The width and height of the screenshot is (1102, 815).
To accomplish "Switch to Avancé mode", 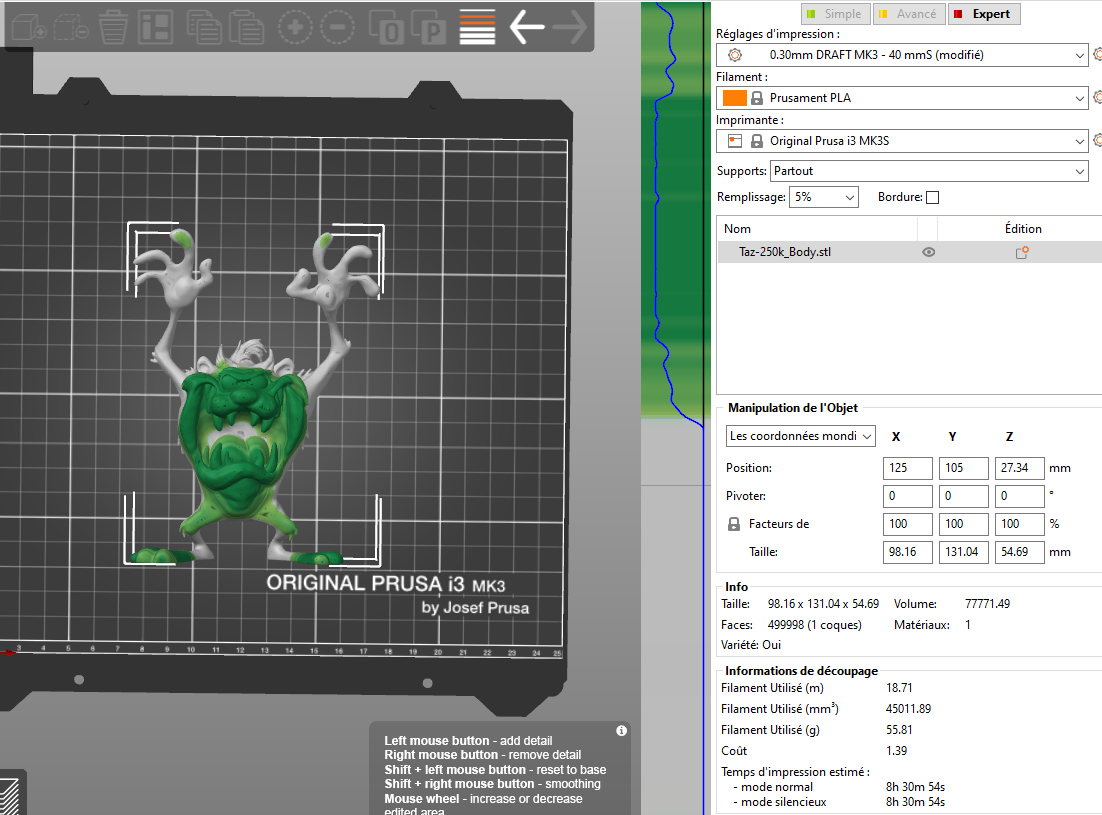I will point(908,14).
